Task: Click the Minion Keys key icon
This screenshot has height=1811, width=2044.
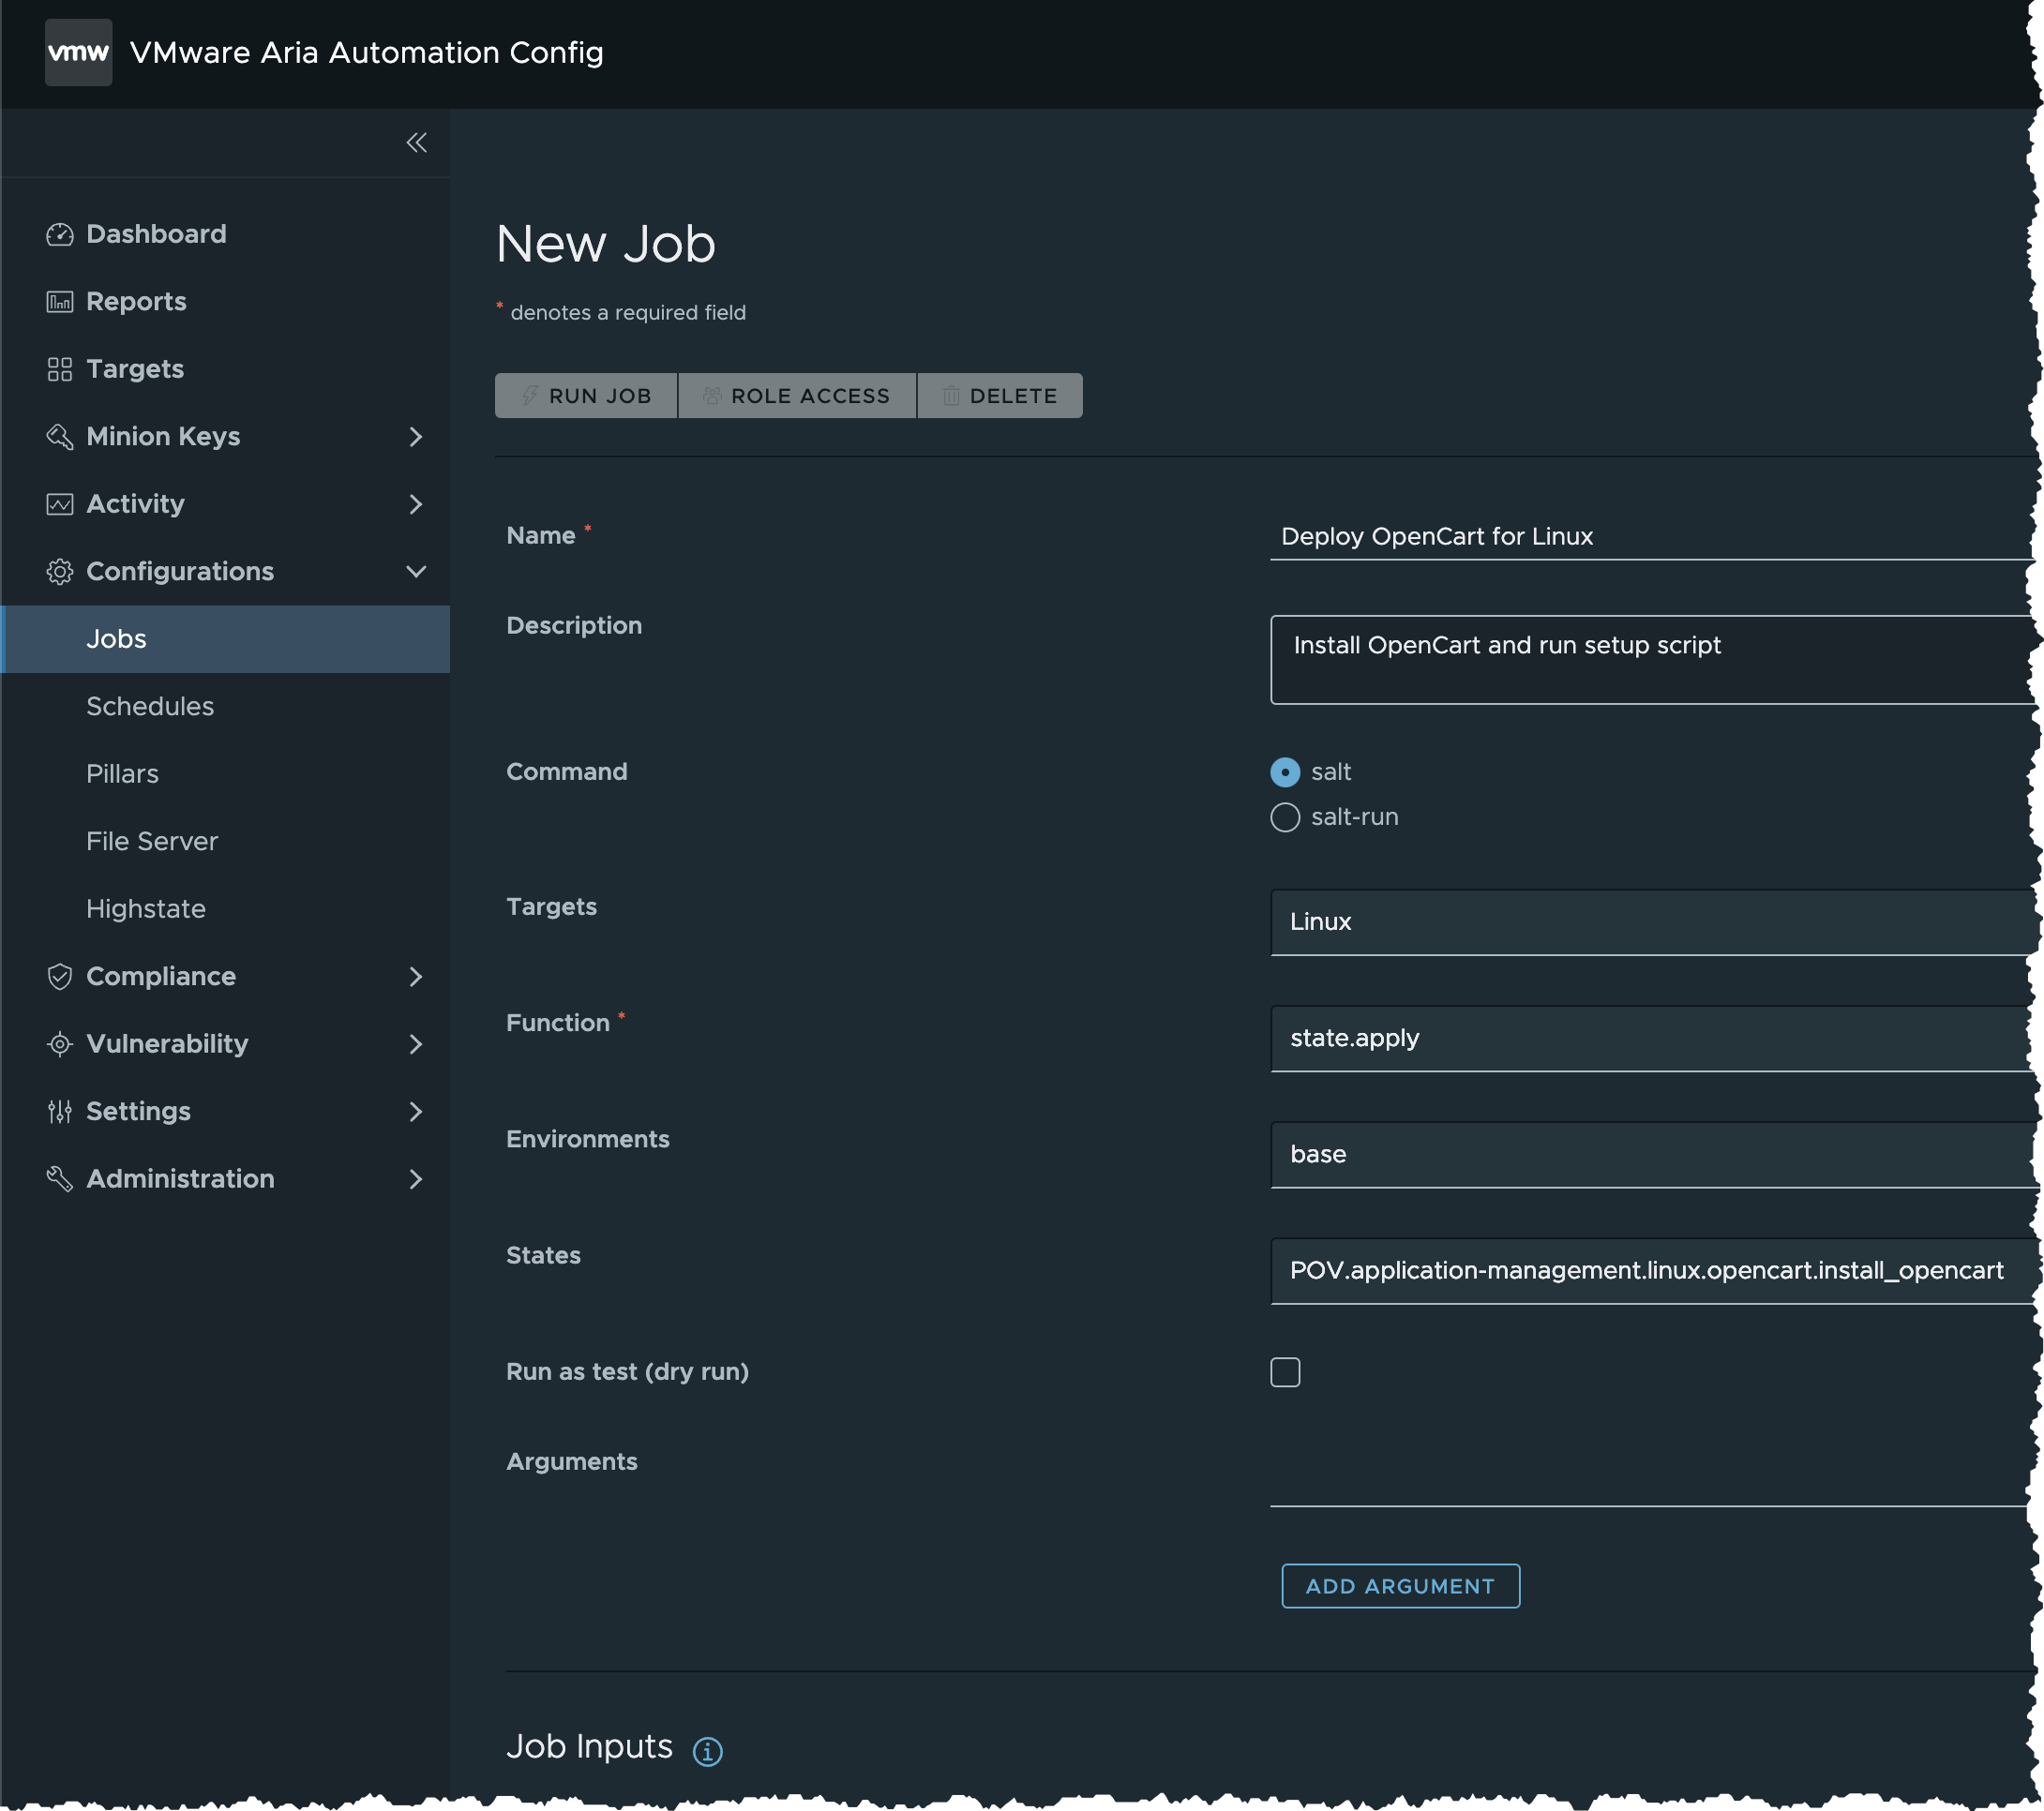Action: tap(60, 437)
